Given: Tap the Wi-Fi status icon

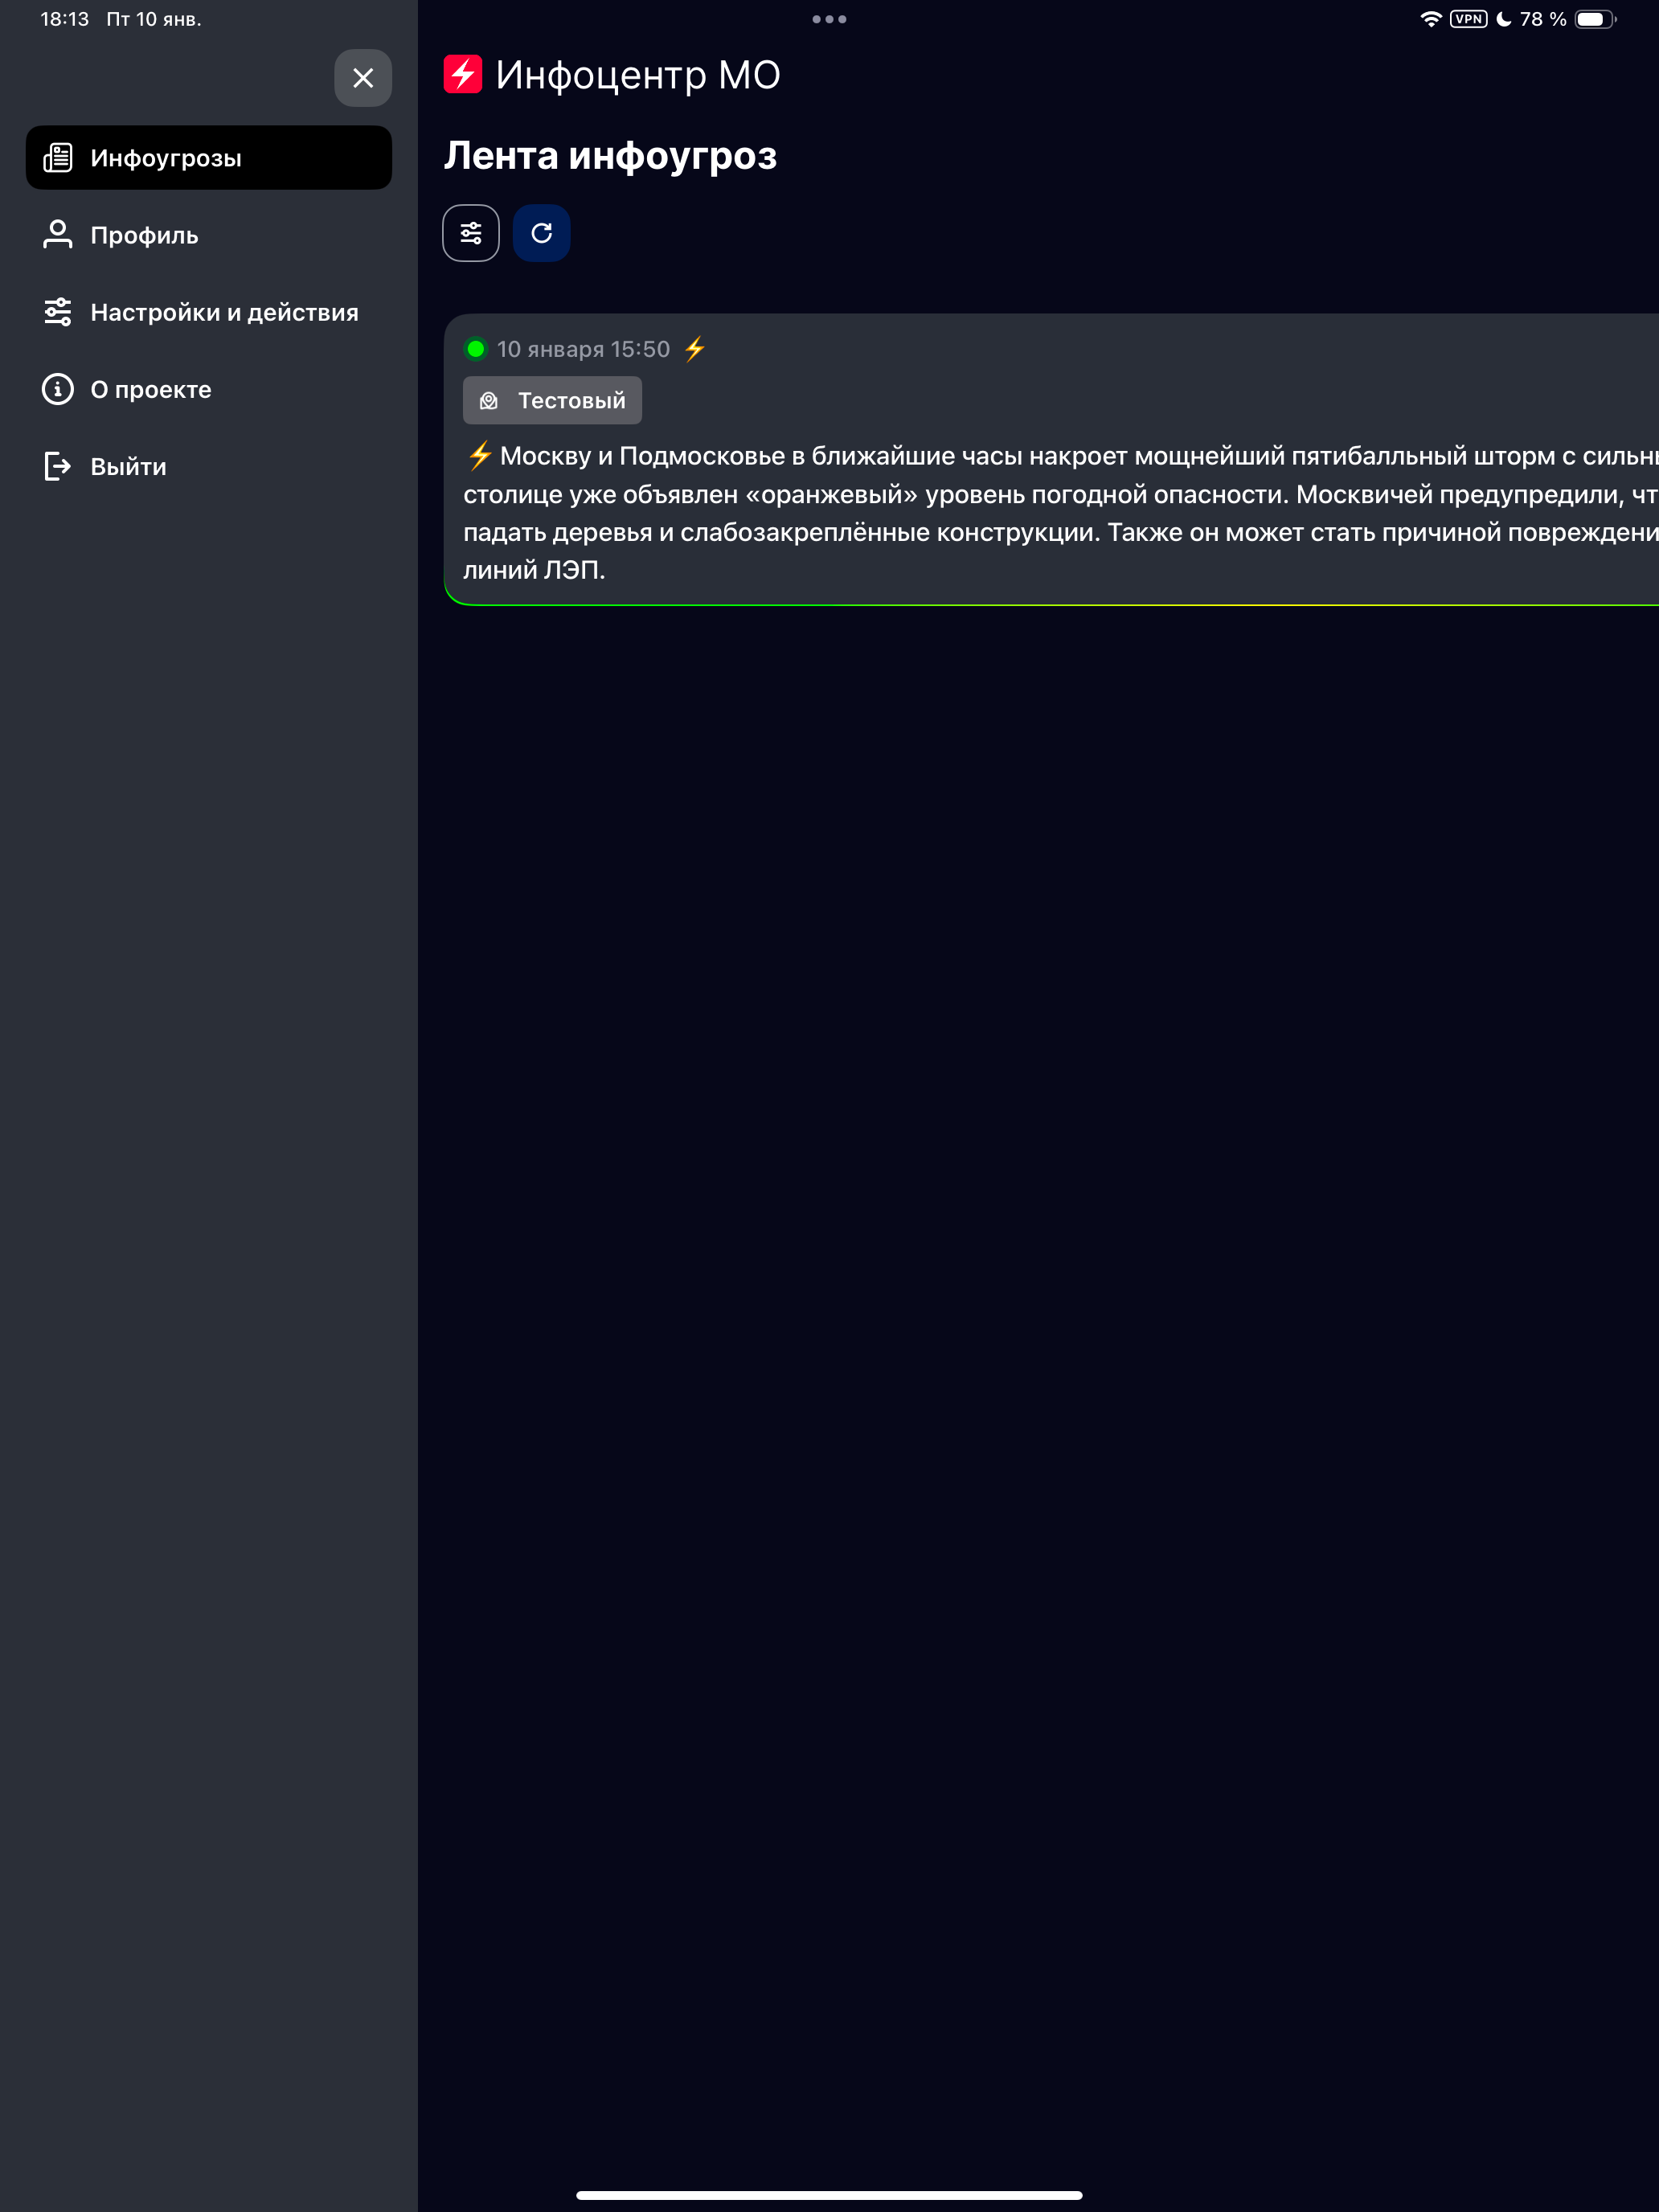Looking at the screenshot, I should click(1431, 19).
